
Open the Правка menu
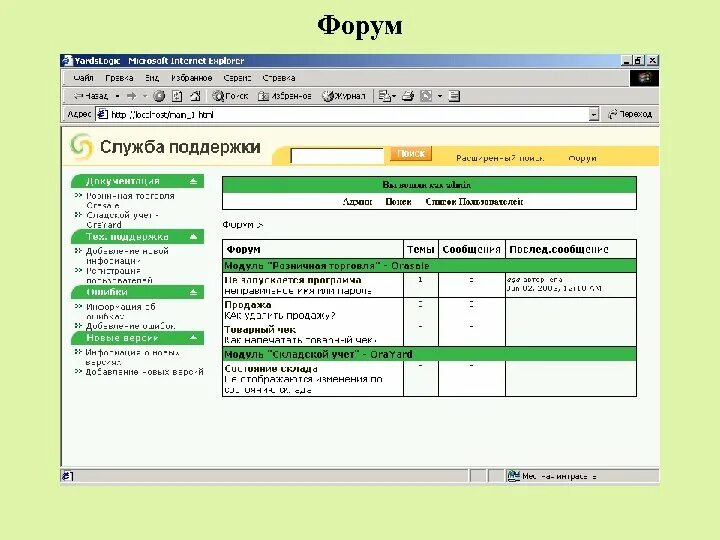coord(119,78)
